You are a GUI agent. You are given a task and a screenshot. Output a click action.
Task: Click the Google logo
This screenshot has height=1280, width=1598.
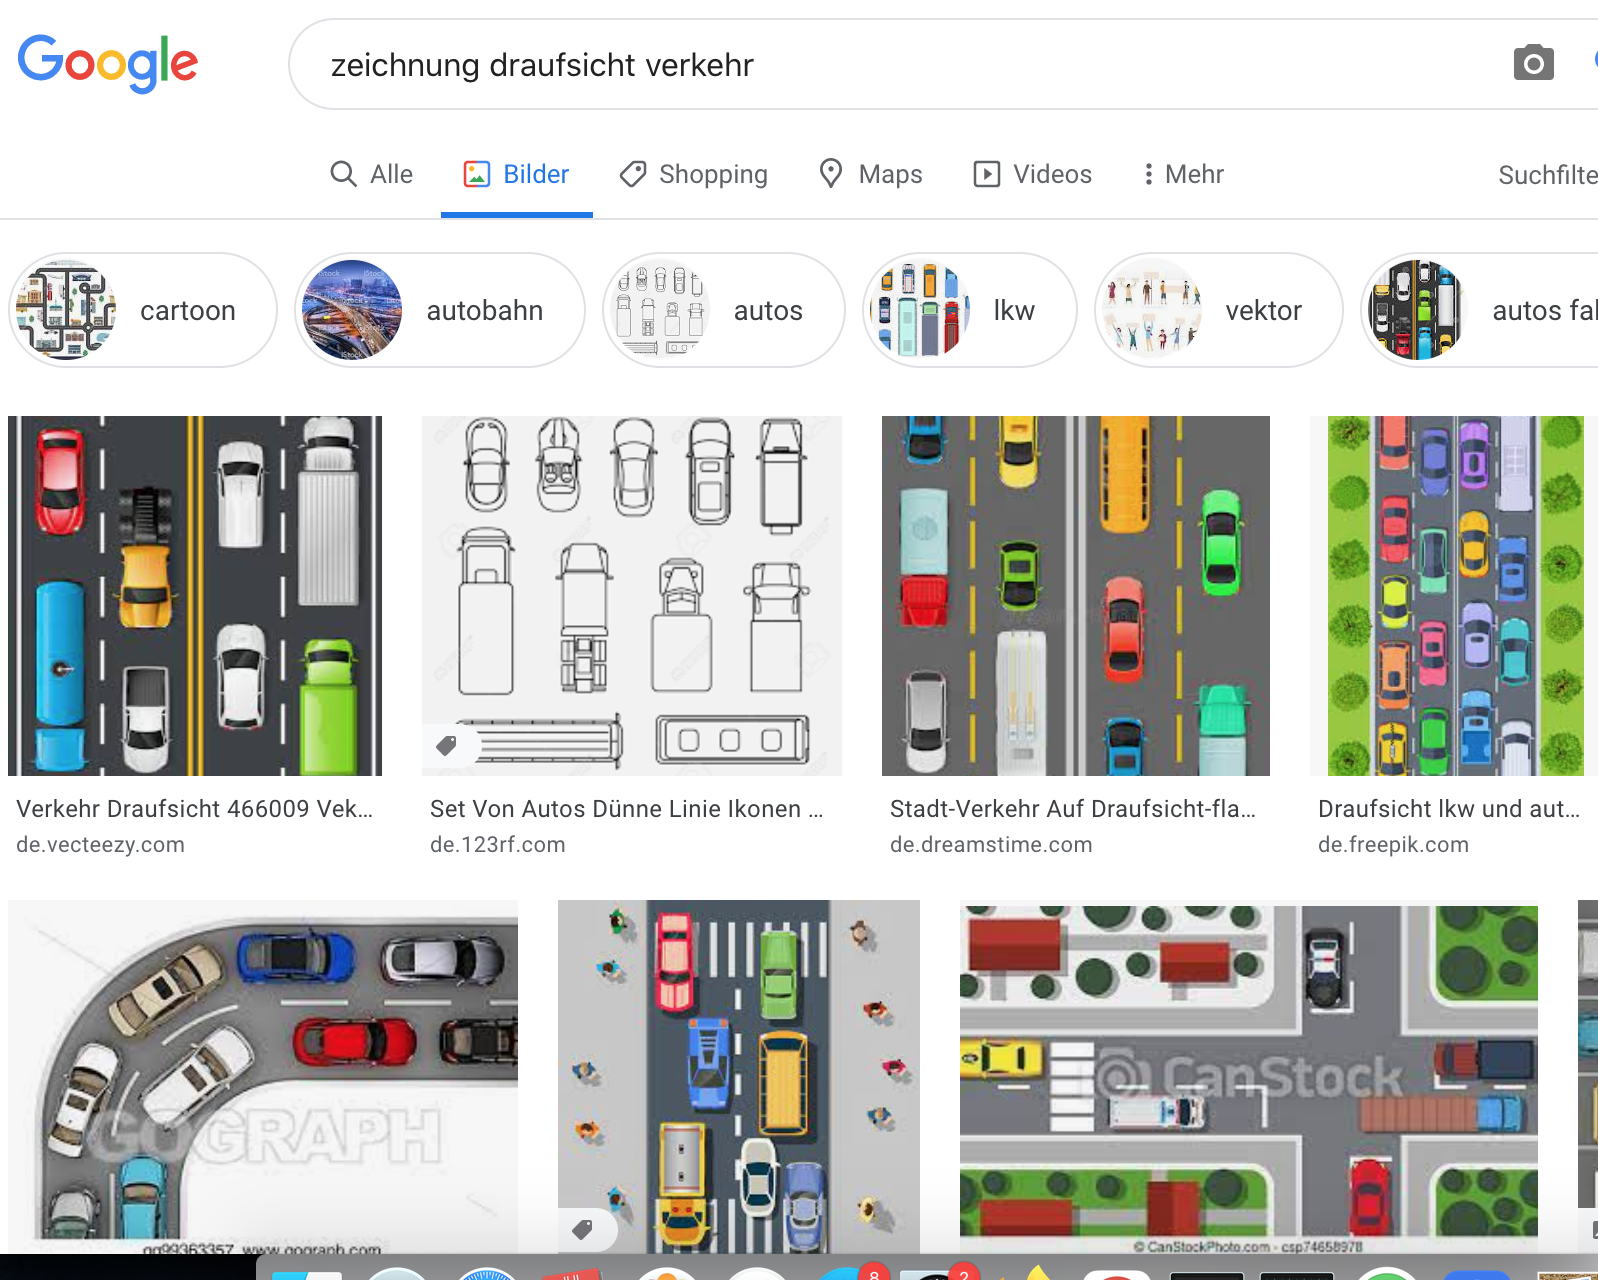click(x=108, y=63)
